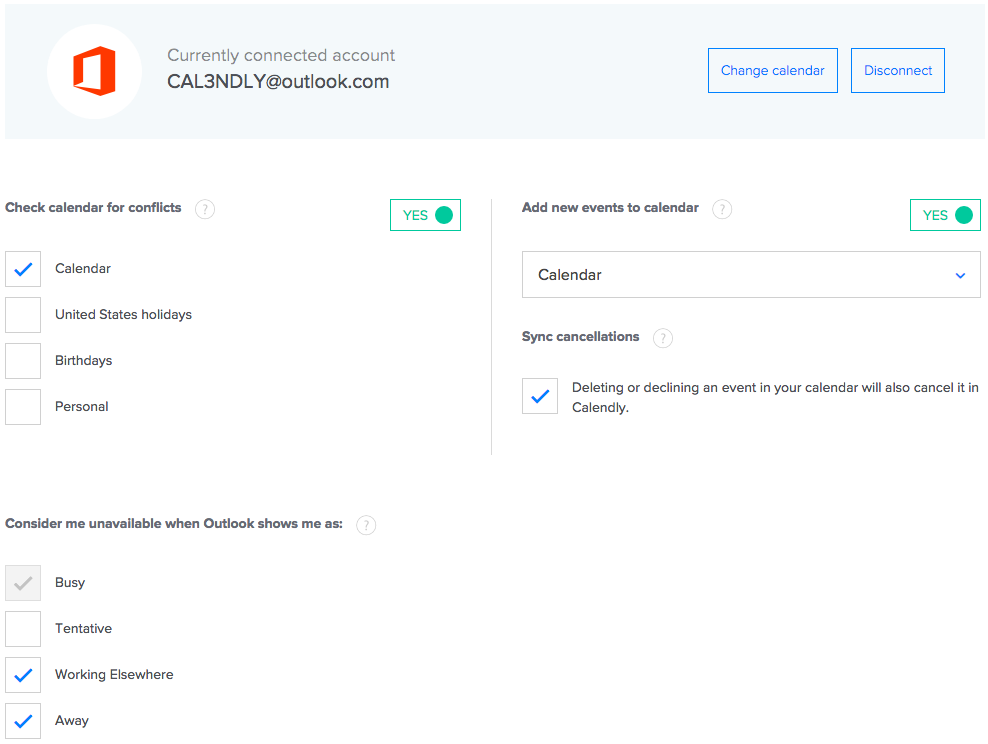Check the Birthdays checkbox
This screenshot has width=988, height=744.
coord(23,361)
